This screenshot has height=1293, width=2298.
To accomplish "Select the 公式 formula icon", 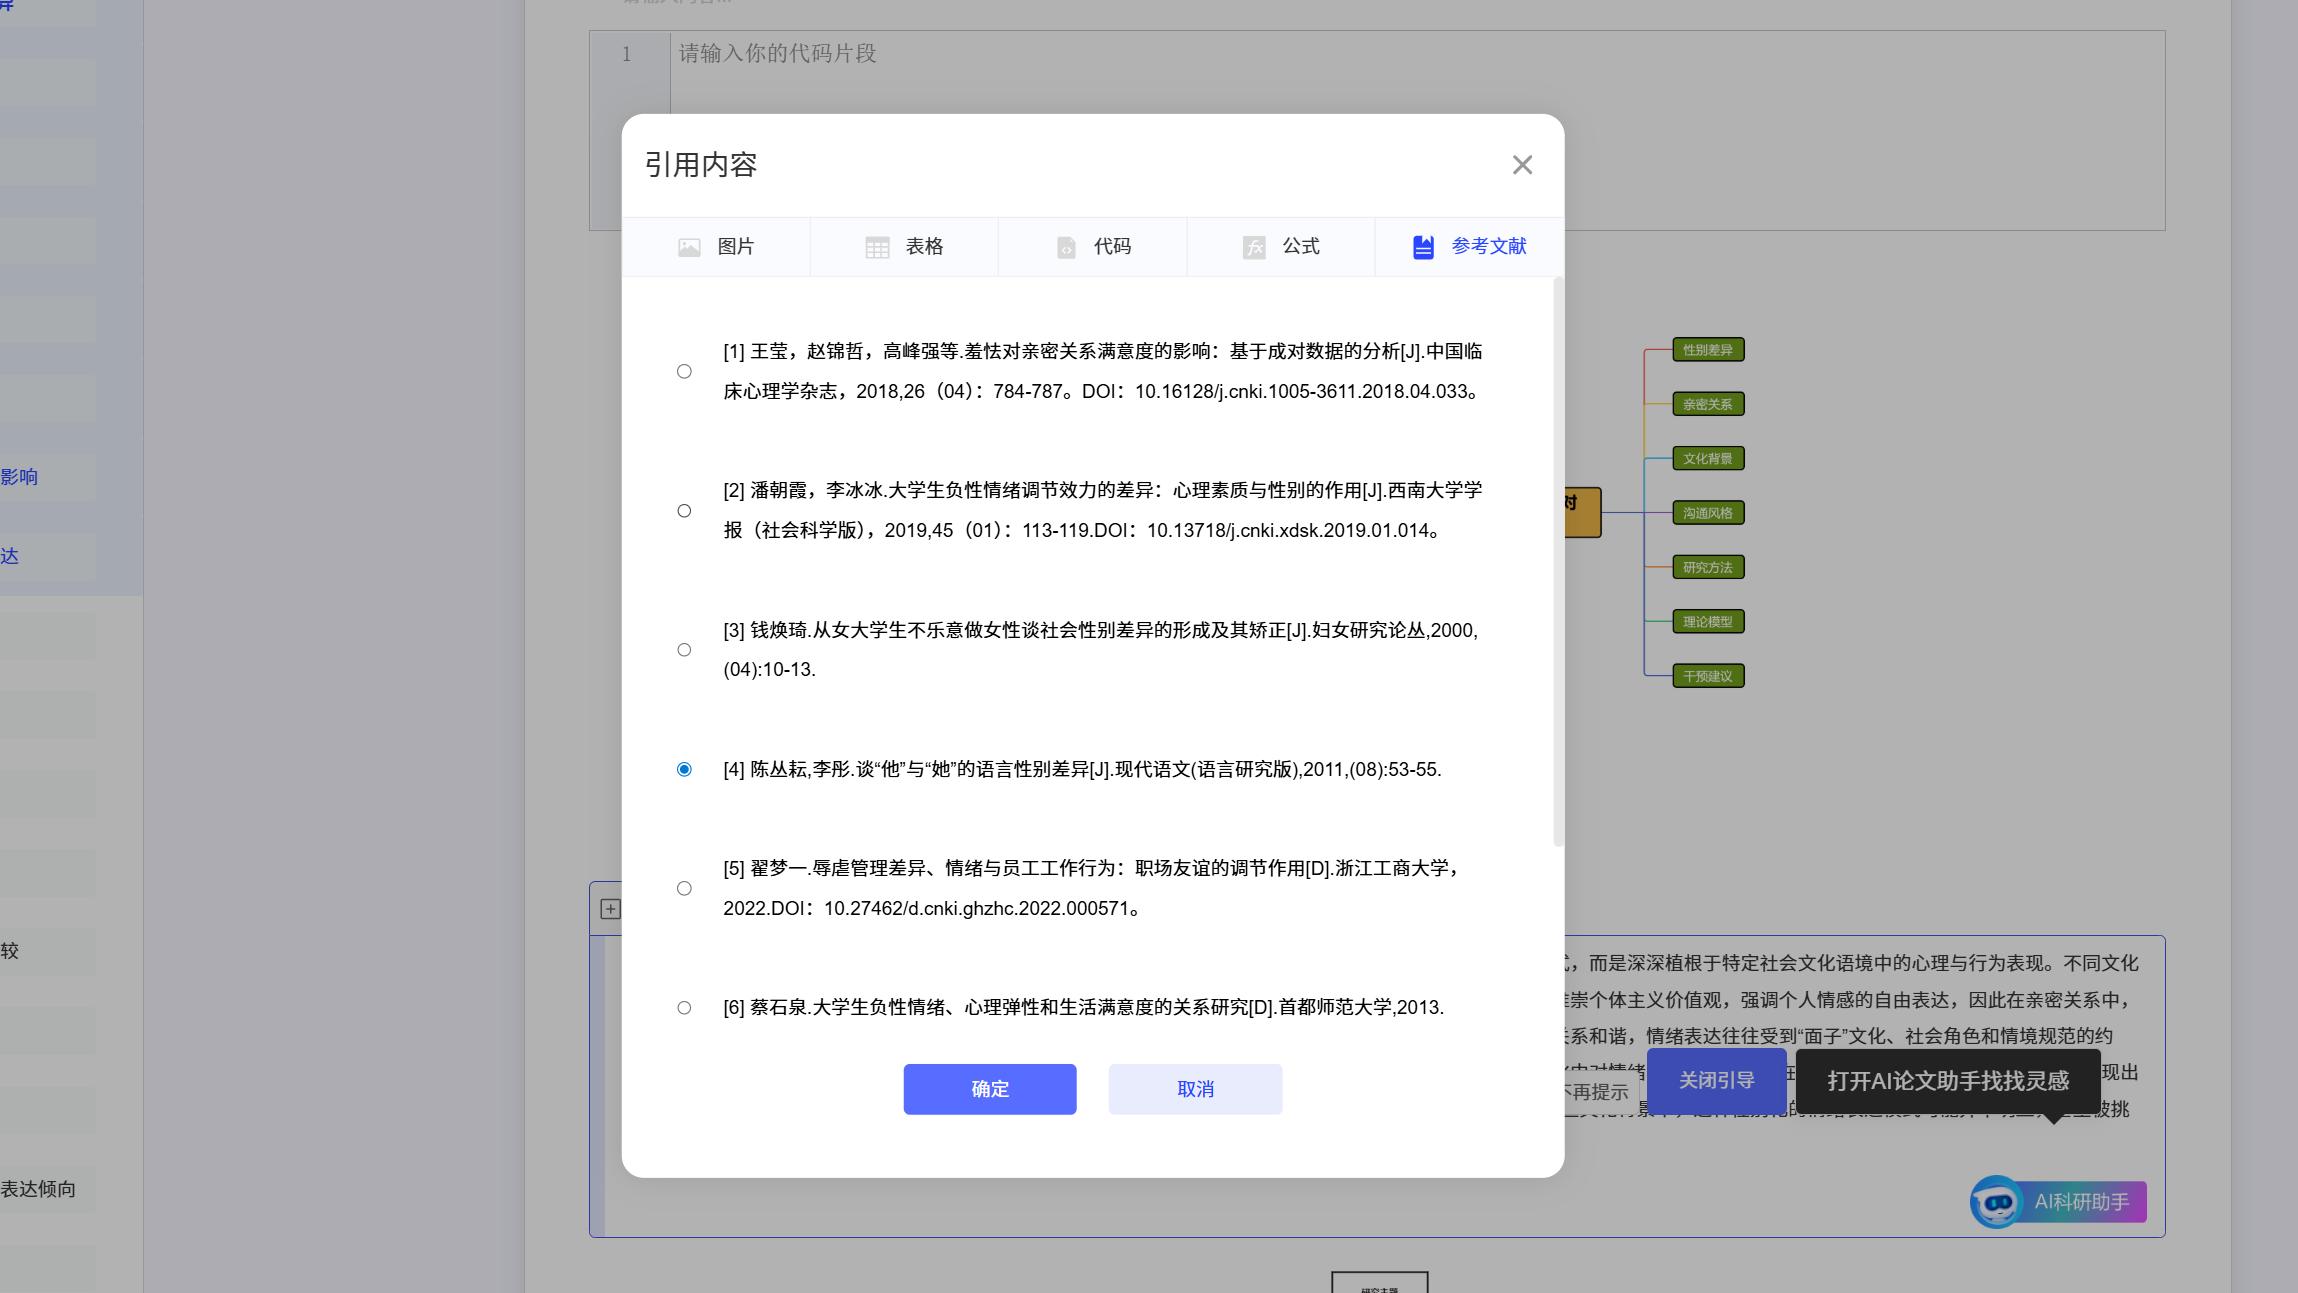I will coord(1254,246).
